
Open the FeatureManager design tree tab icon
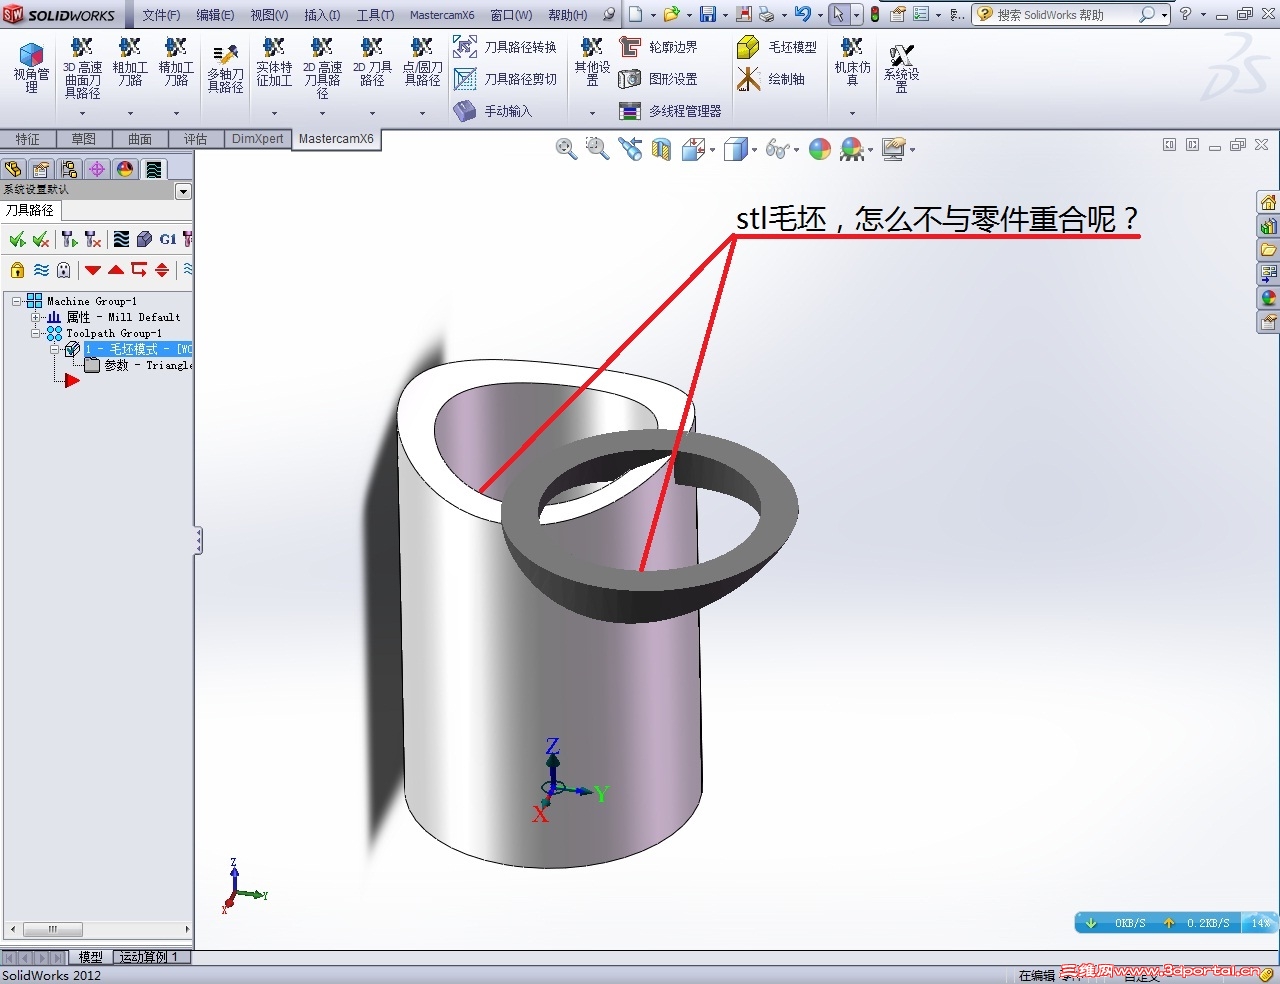tap(13, 169)
